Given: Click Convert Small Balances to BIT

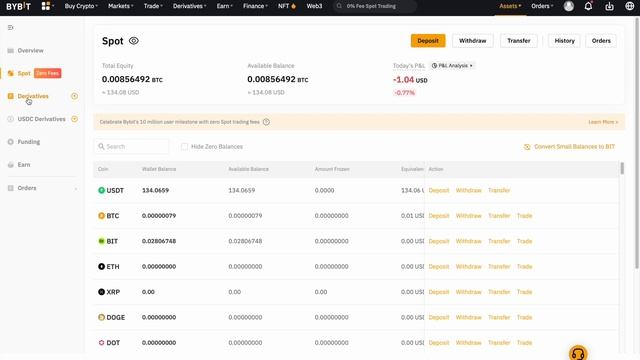Looking at the screenshot, I should pos(574,147).
